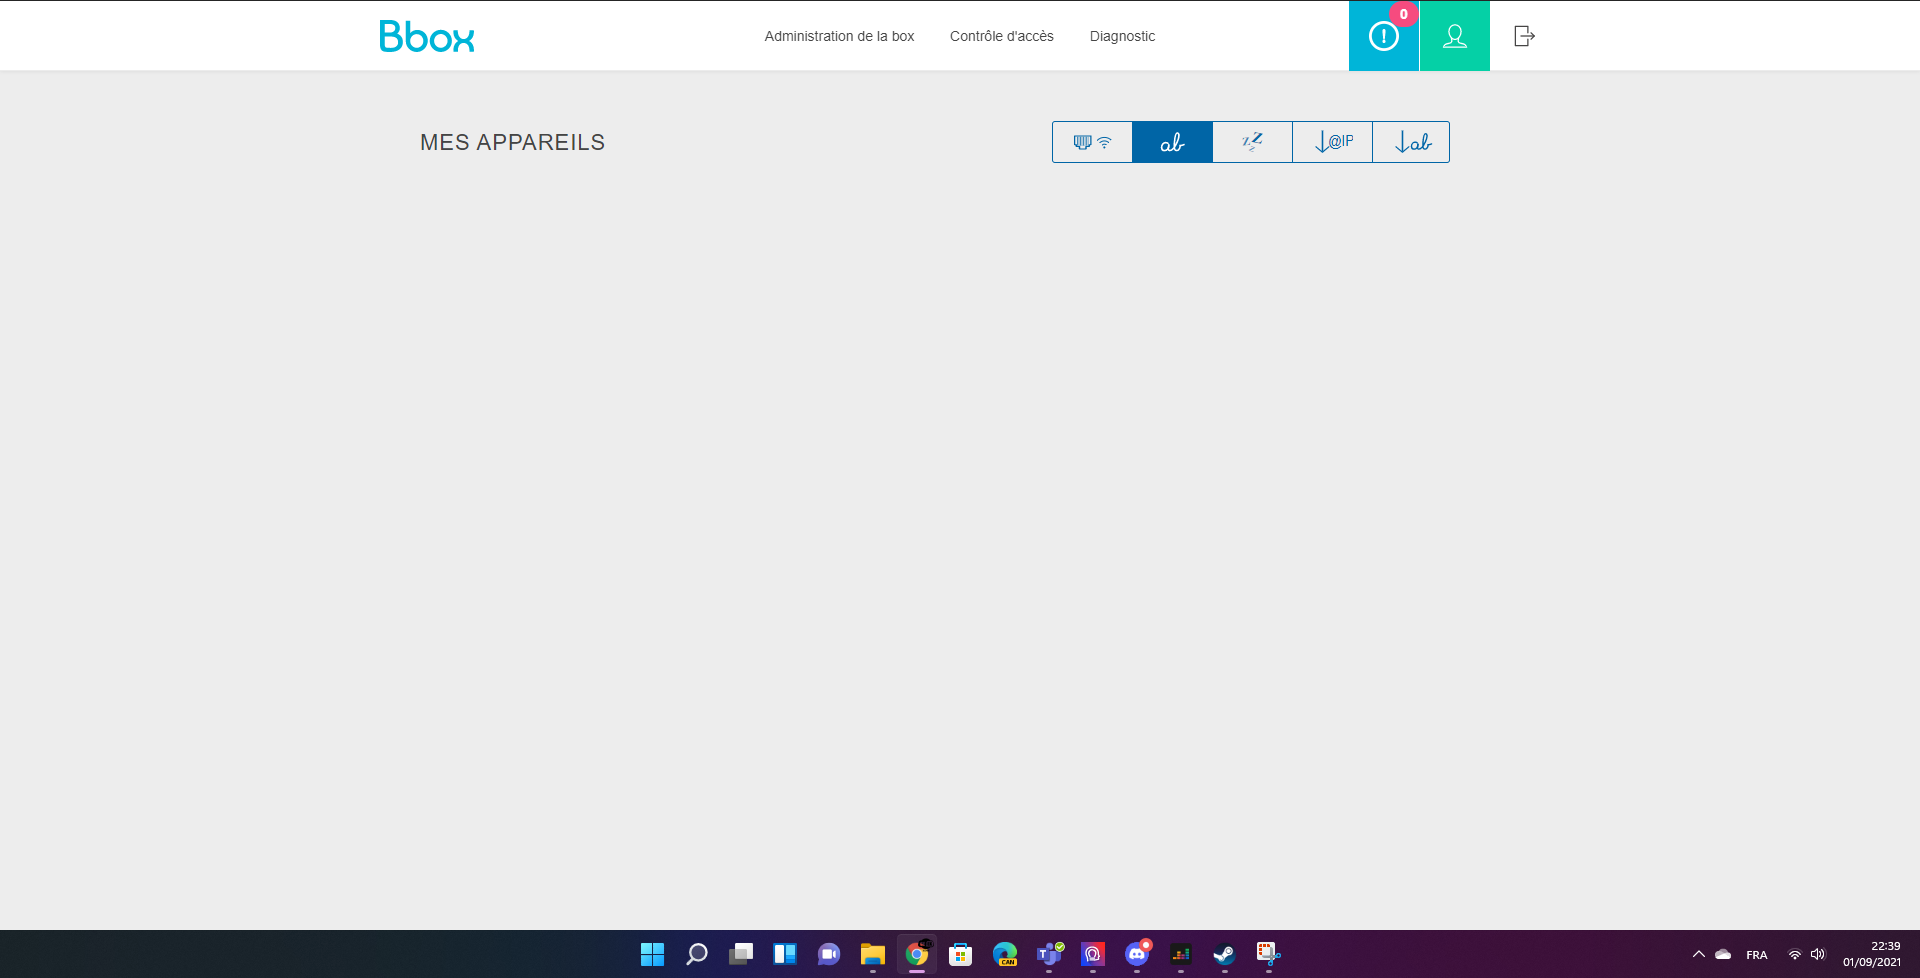Open the user account icon
The width and height of the screenshot is (1920, 978).
click(x=1455, y=36)
